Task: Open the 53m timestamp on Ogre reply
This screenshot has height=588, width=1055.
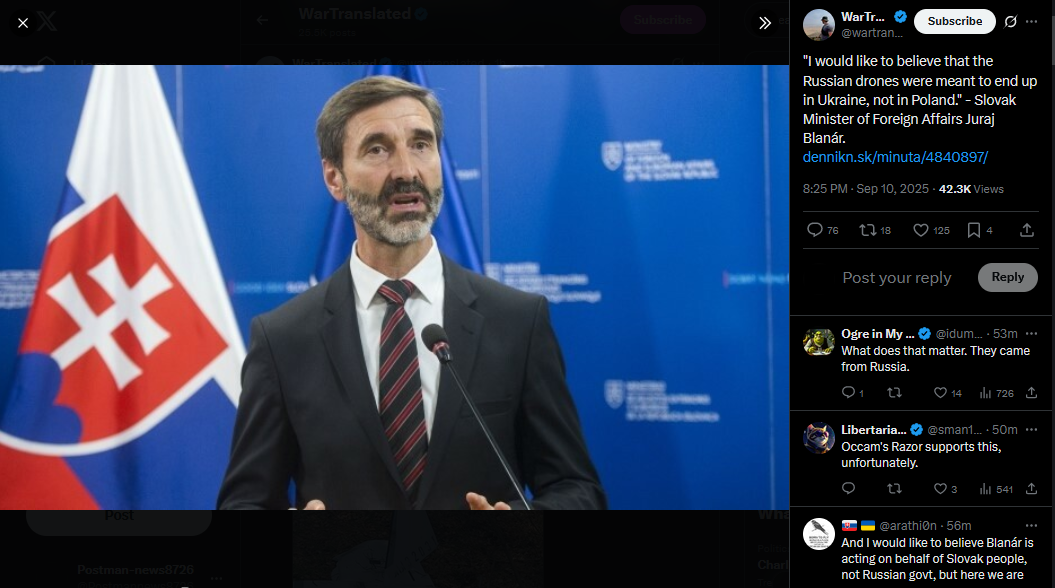Action: (1005, 334)
